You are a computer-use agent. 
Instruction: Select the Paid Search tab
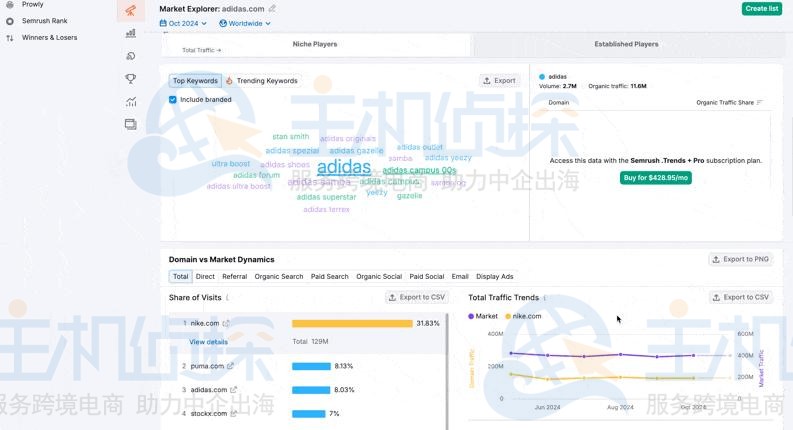coord(330,277)
